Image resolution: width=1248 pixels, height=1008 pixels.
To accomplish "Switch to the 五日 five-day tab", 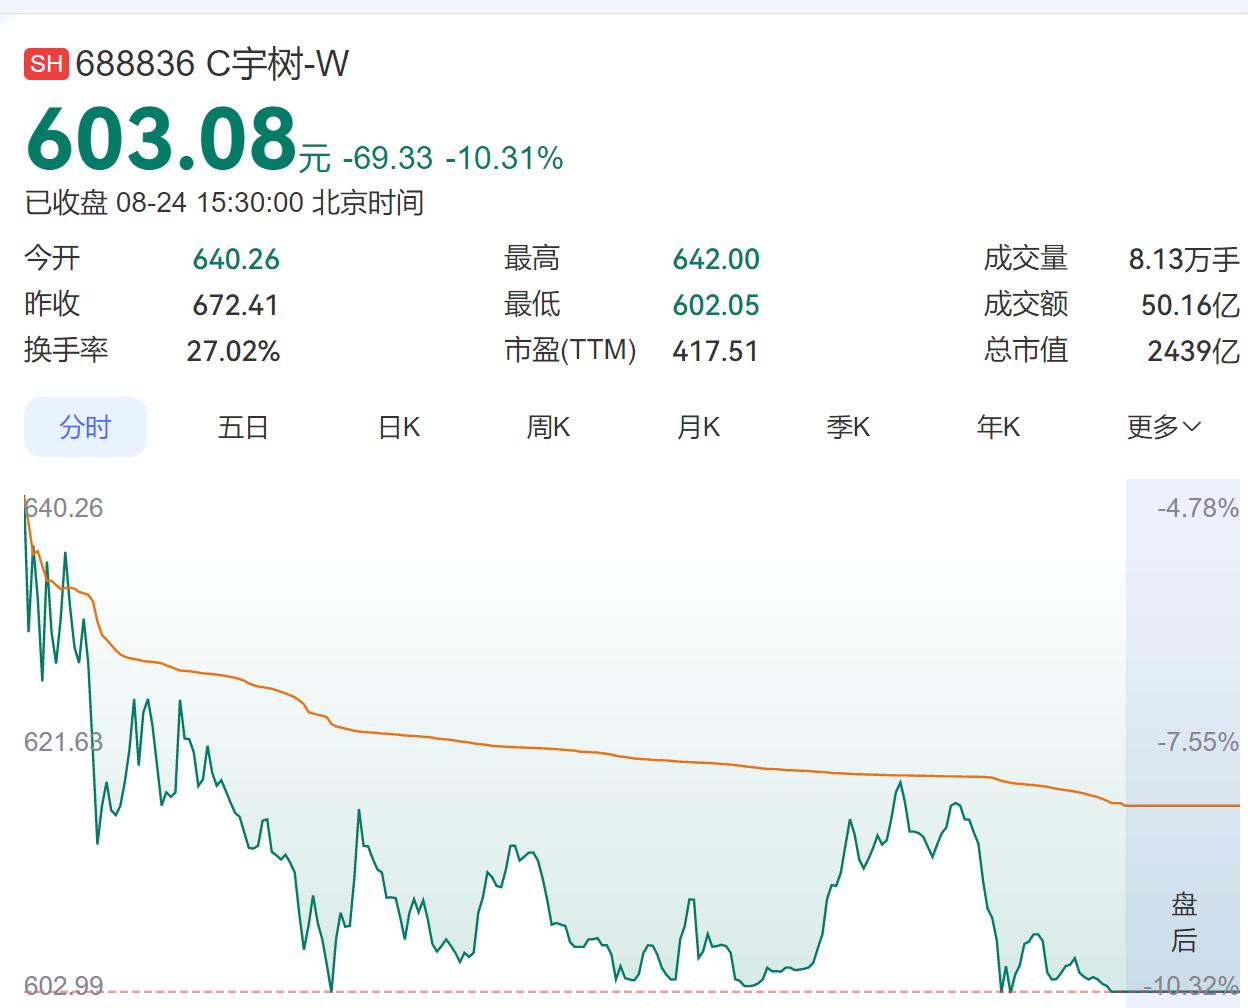I will 243,427.
